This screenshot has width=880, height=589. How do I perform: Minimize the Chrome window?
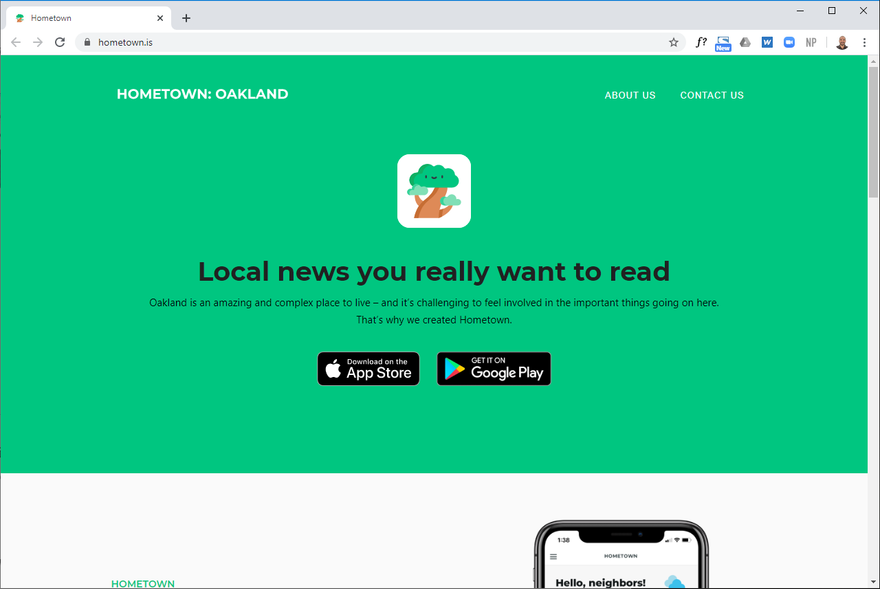tap(800, 11)
